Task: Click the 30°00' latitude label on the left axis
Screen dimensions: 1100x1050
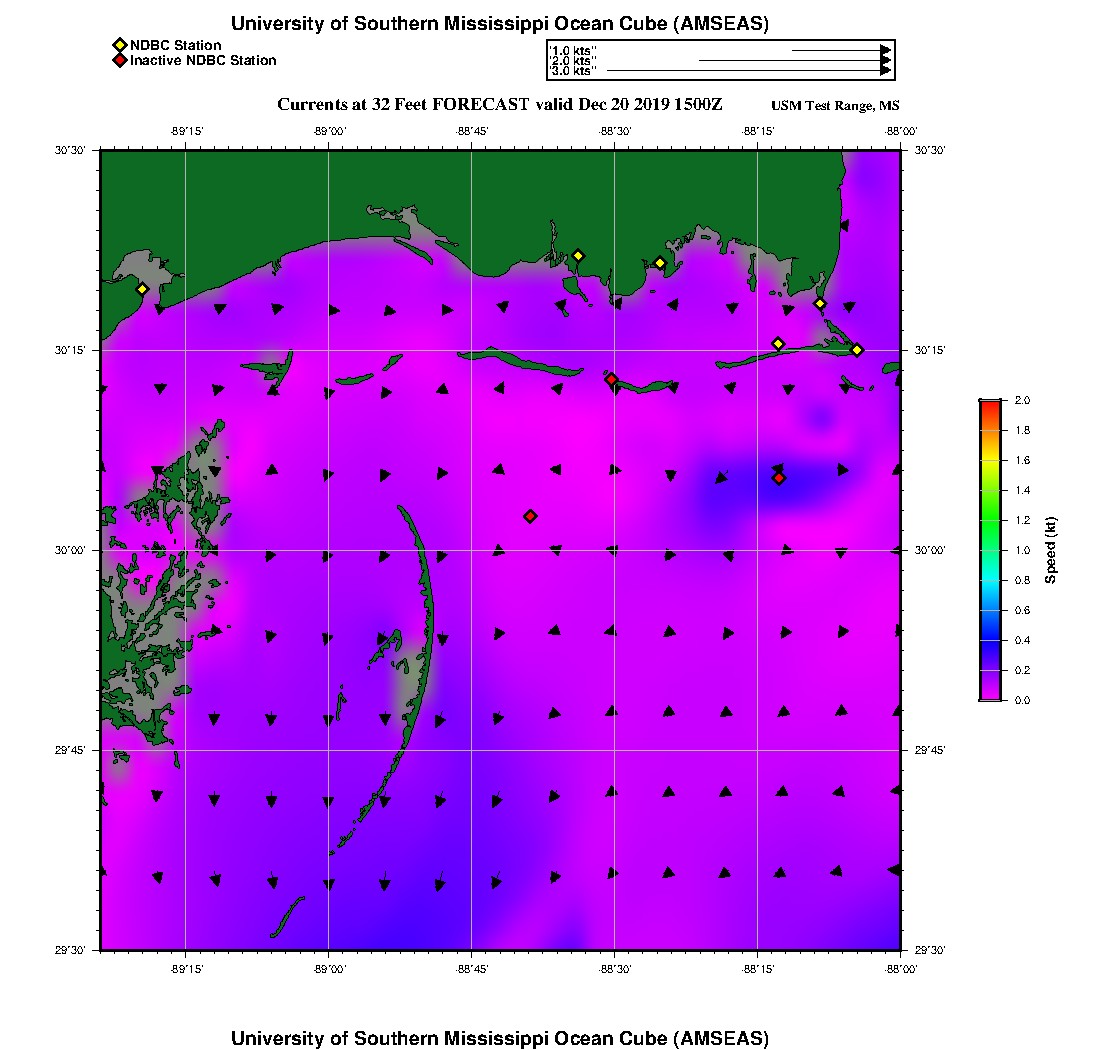Action: (x=73, y=550)
